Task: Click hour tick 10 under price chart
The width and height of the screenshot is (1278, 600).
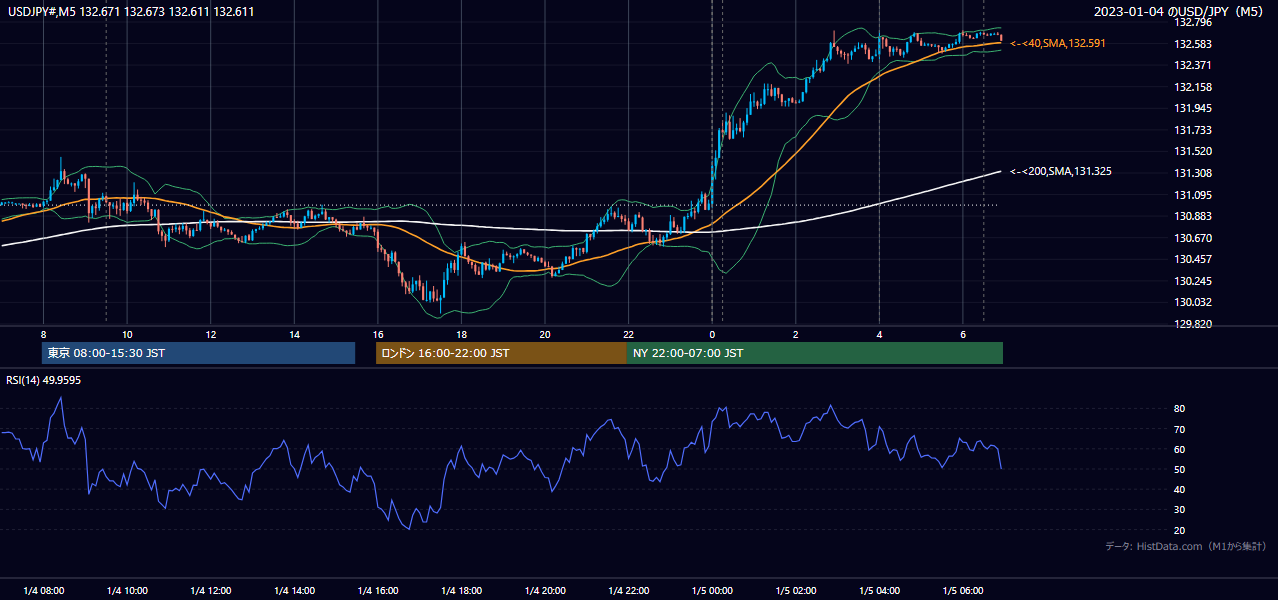Action: [127, 334]
